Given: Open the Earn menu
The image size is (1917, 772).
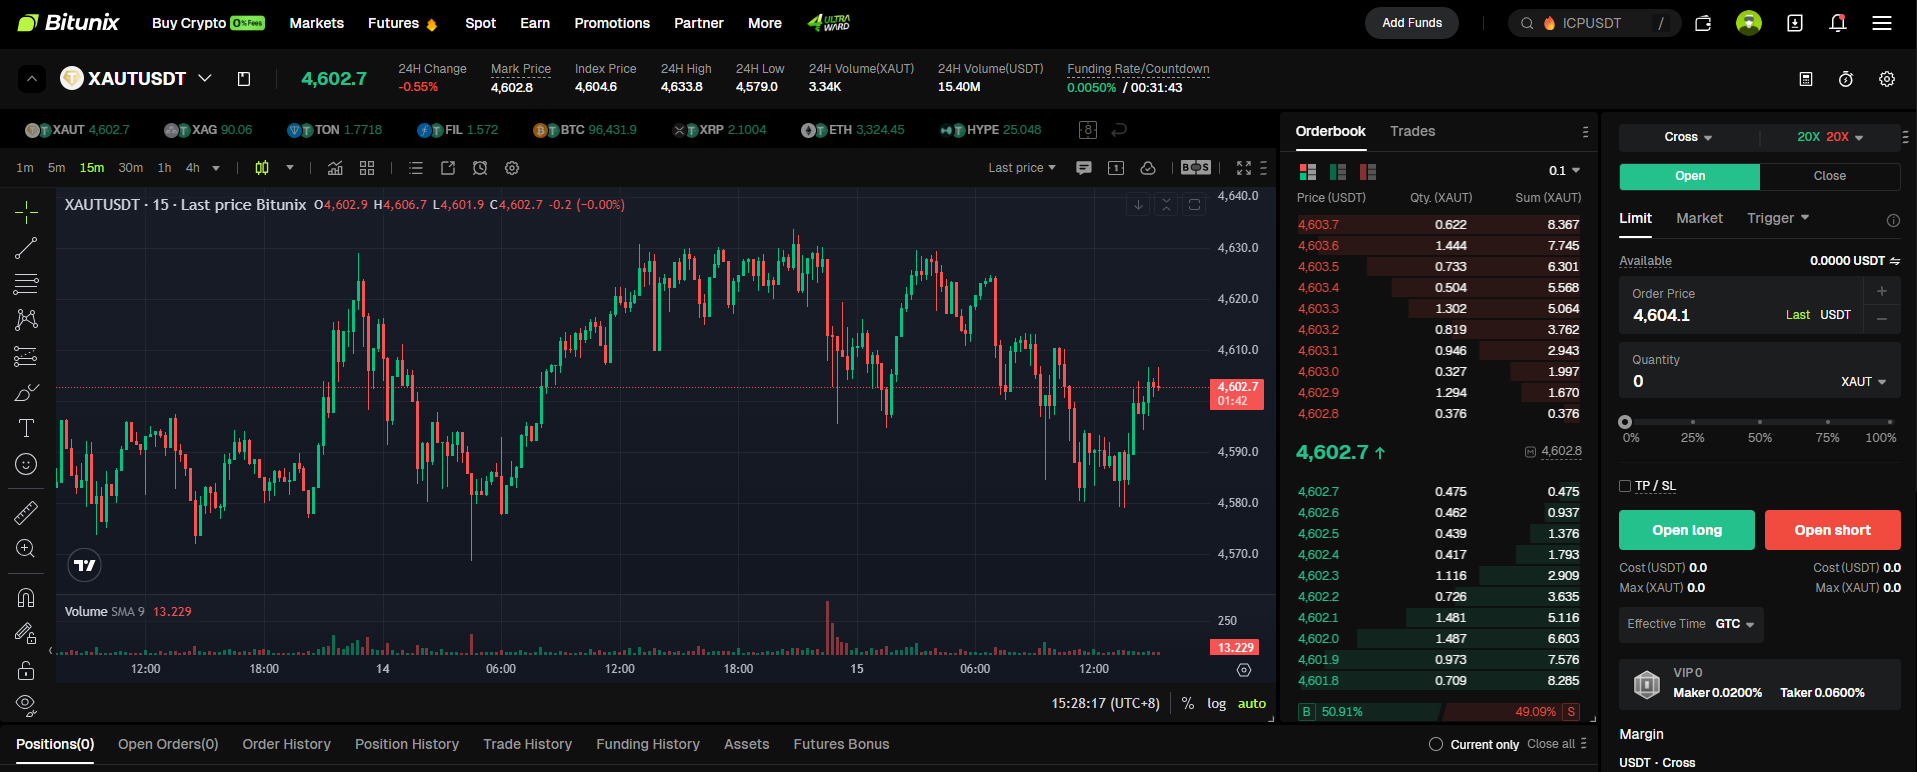Looking at the screenshot, I should tap(535, 23).
